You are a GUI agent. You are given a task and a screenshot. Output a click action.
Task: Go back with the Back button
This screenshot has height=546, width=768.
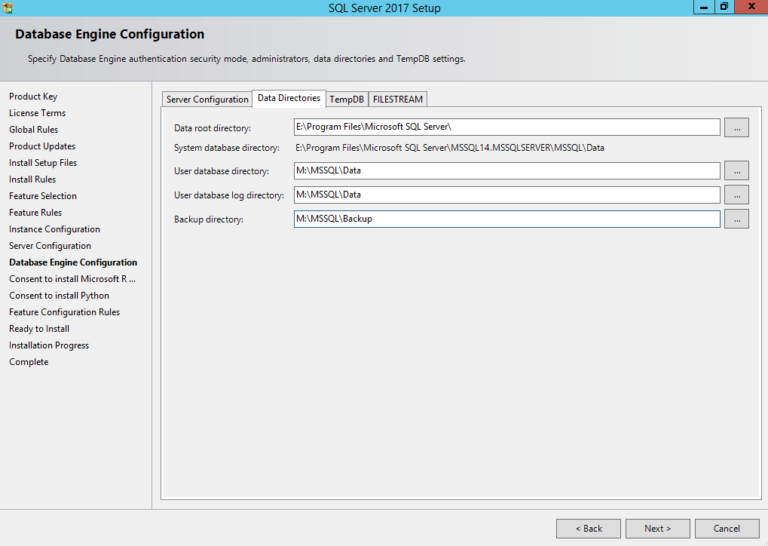(x=588, y=529)
